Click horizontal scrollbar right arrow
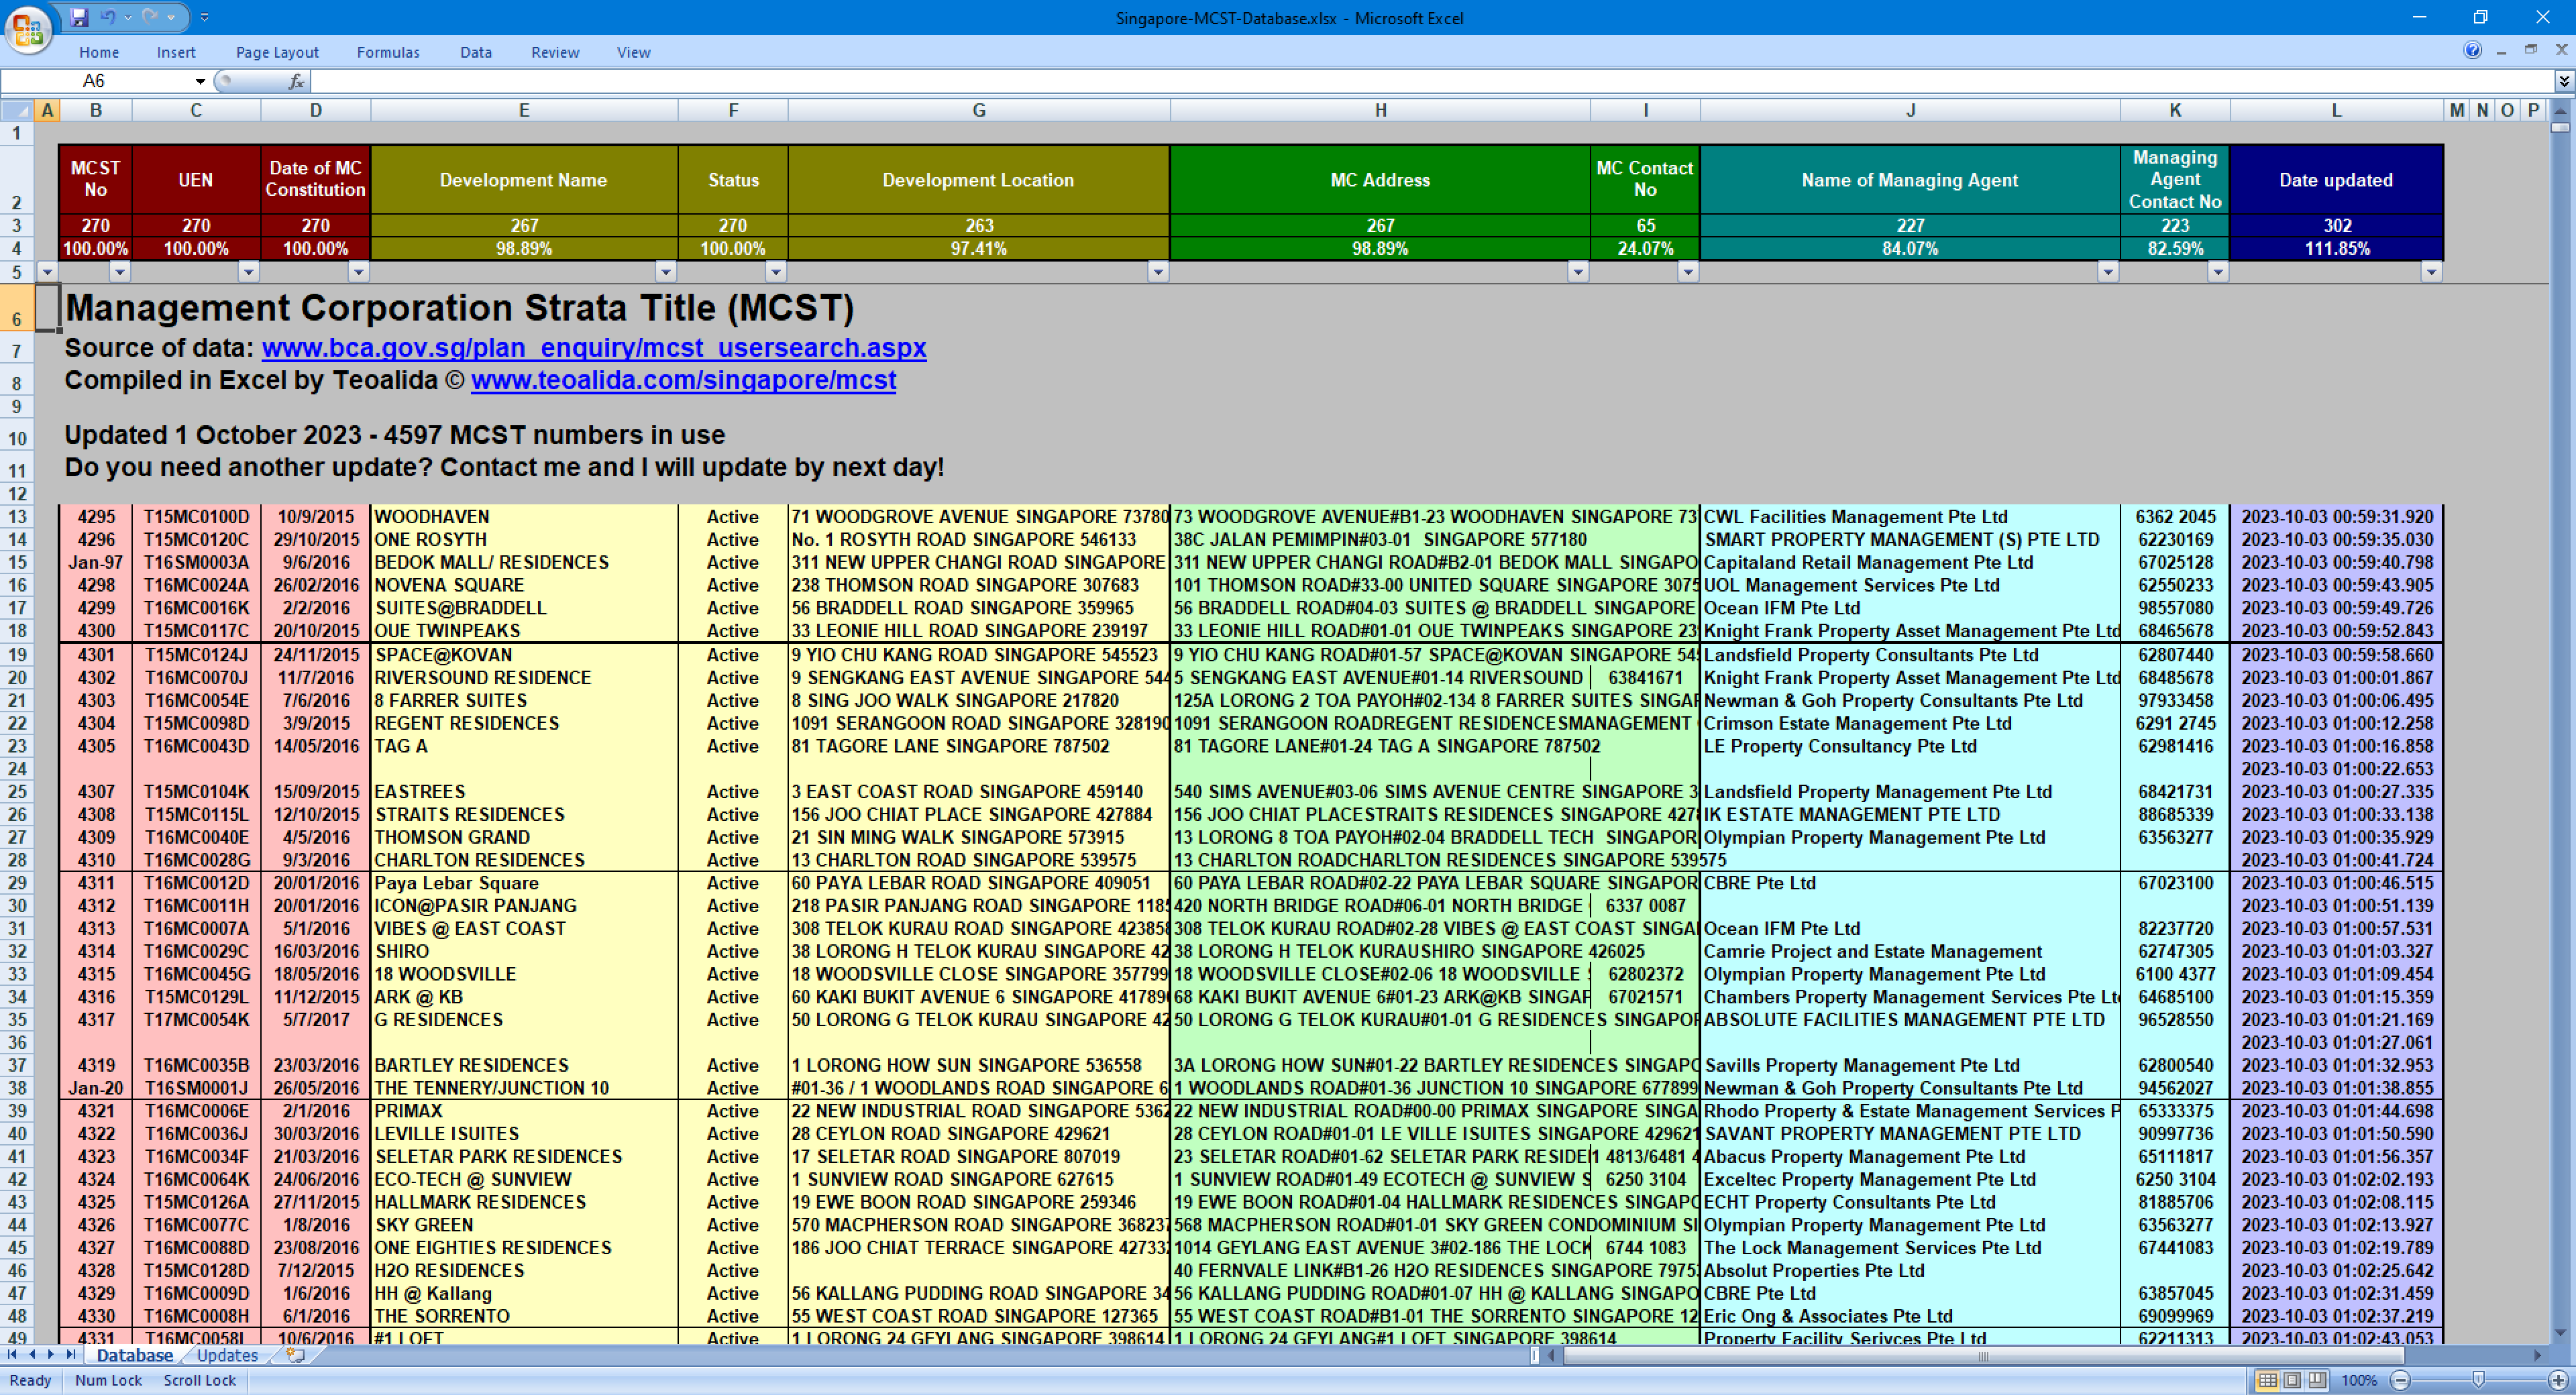Image resolution: width=2576 pixels, height=1395 pixels. [x=2537, y=1356]
